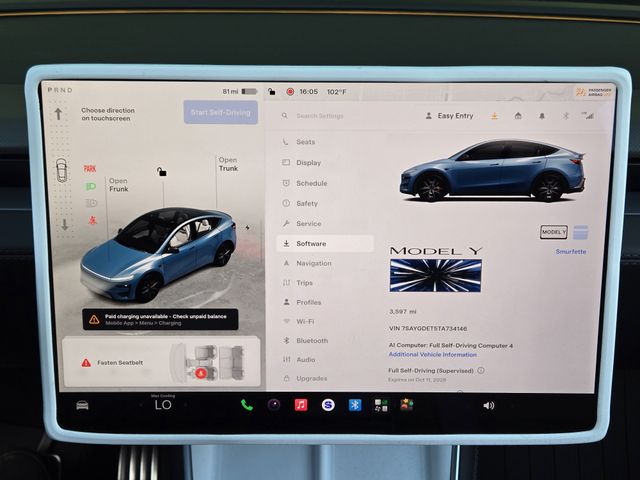640x480 pixels.
Task: Open the Wi-Fi settings menu
Action: (x=325, y=322)
